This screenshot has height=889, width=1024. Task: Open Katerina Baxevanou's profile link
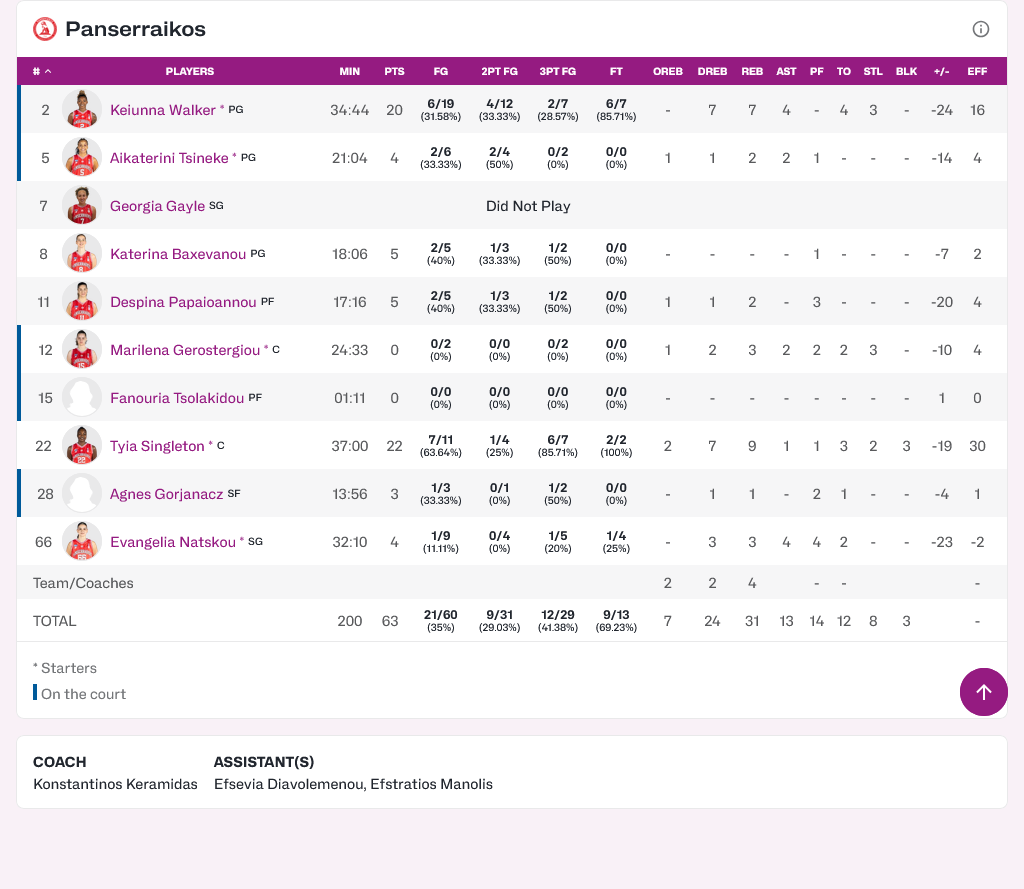tap(178, 254)
